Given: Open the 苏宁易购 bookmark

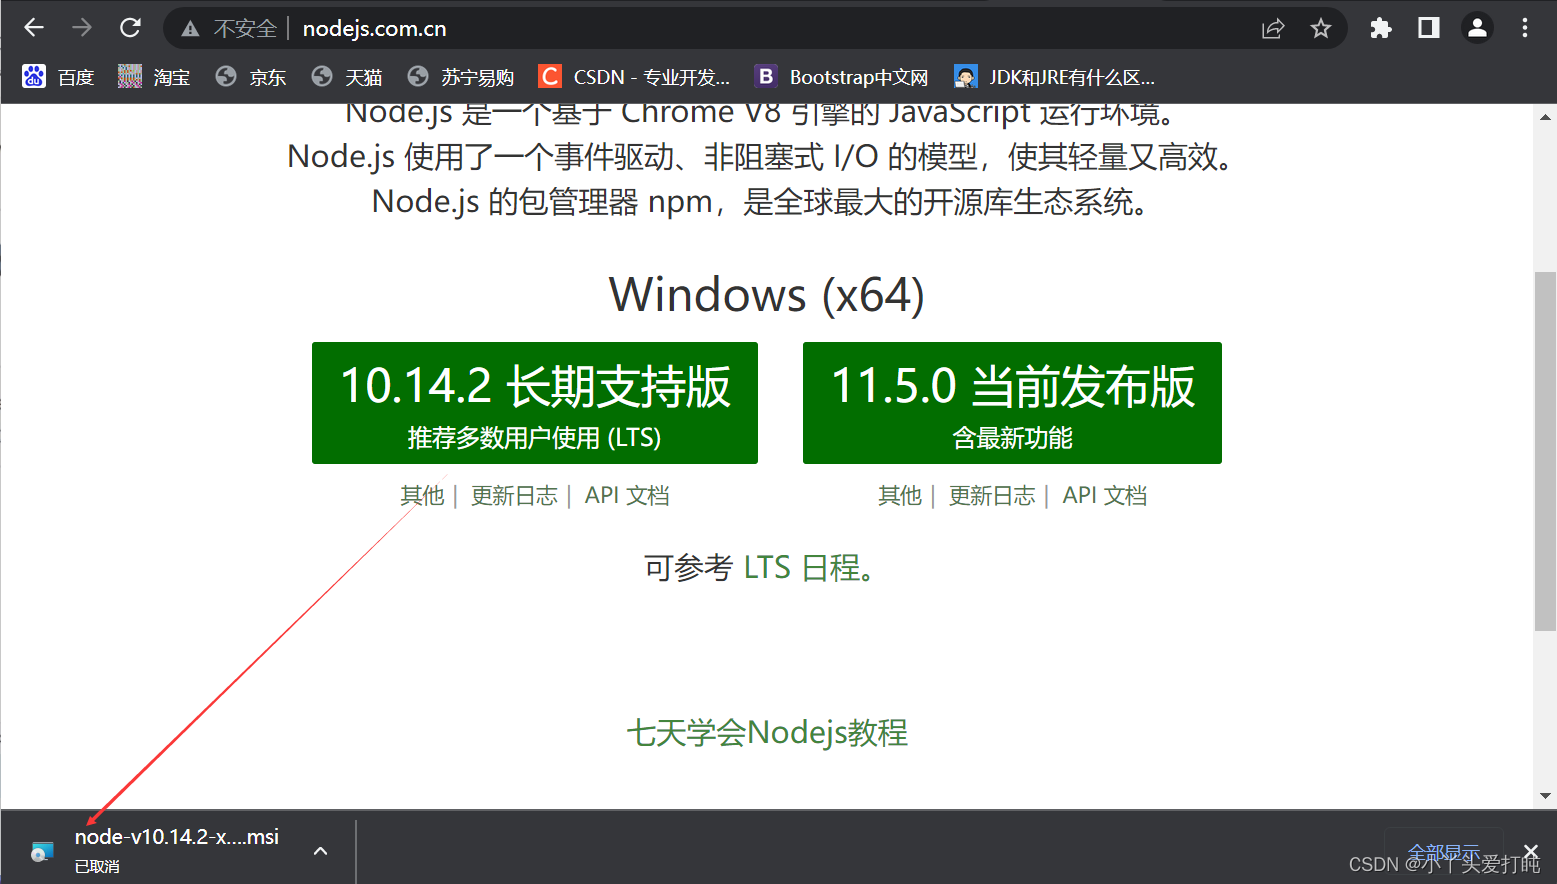Looking at the screenshot, I should click(x=461, y=77).
